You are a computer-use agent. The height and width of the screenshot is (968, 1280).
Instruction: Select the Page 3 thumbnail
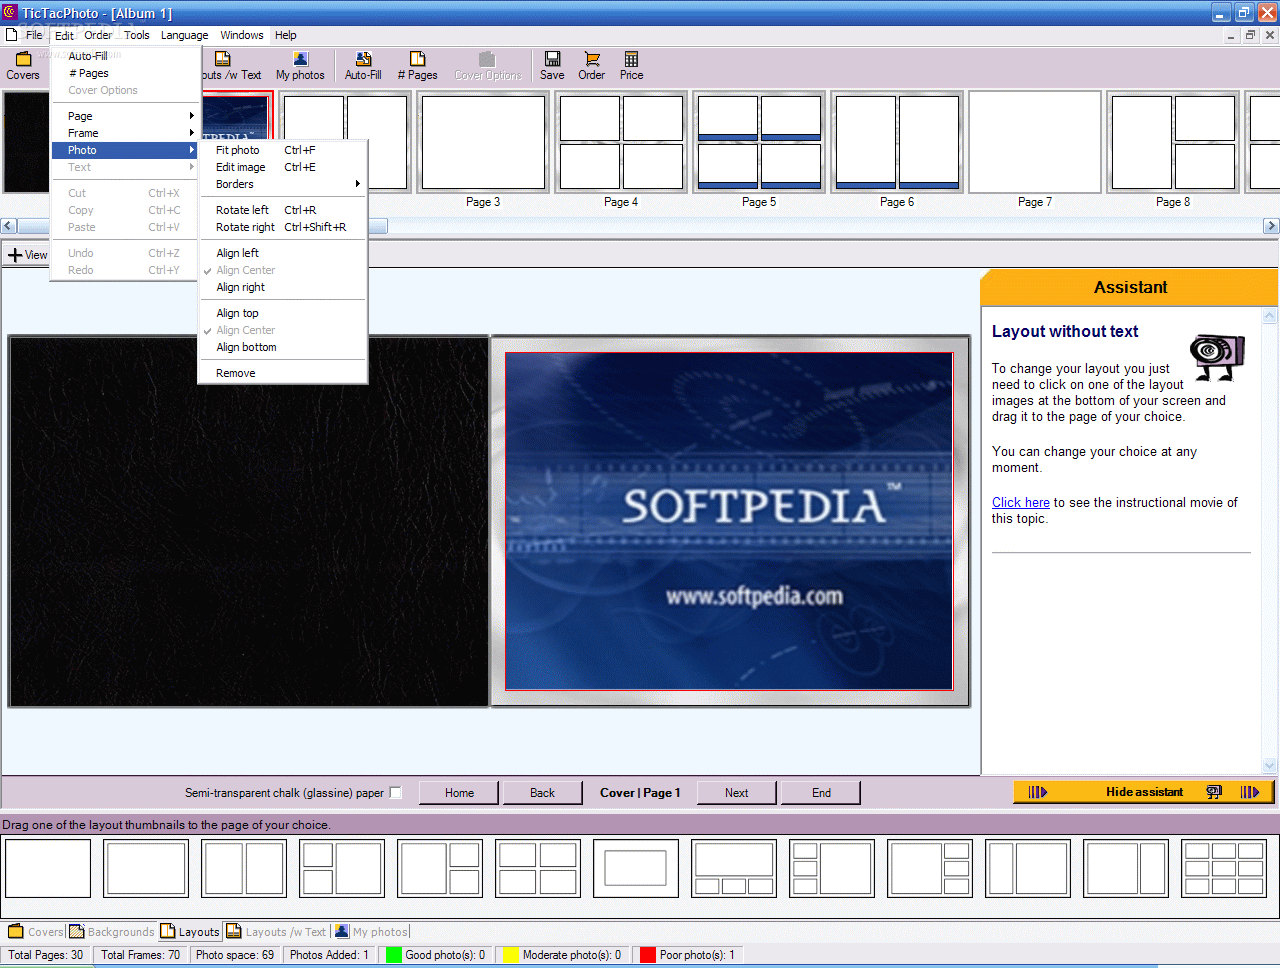point(483,142)
